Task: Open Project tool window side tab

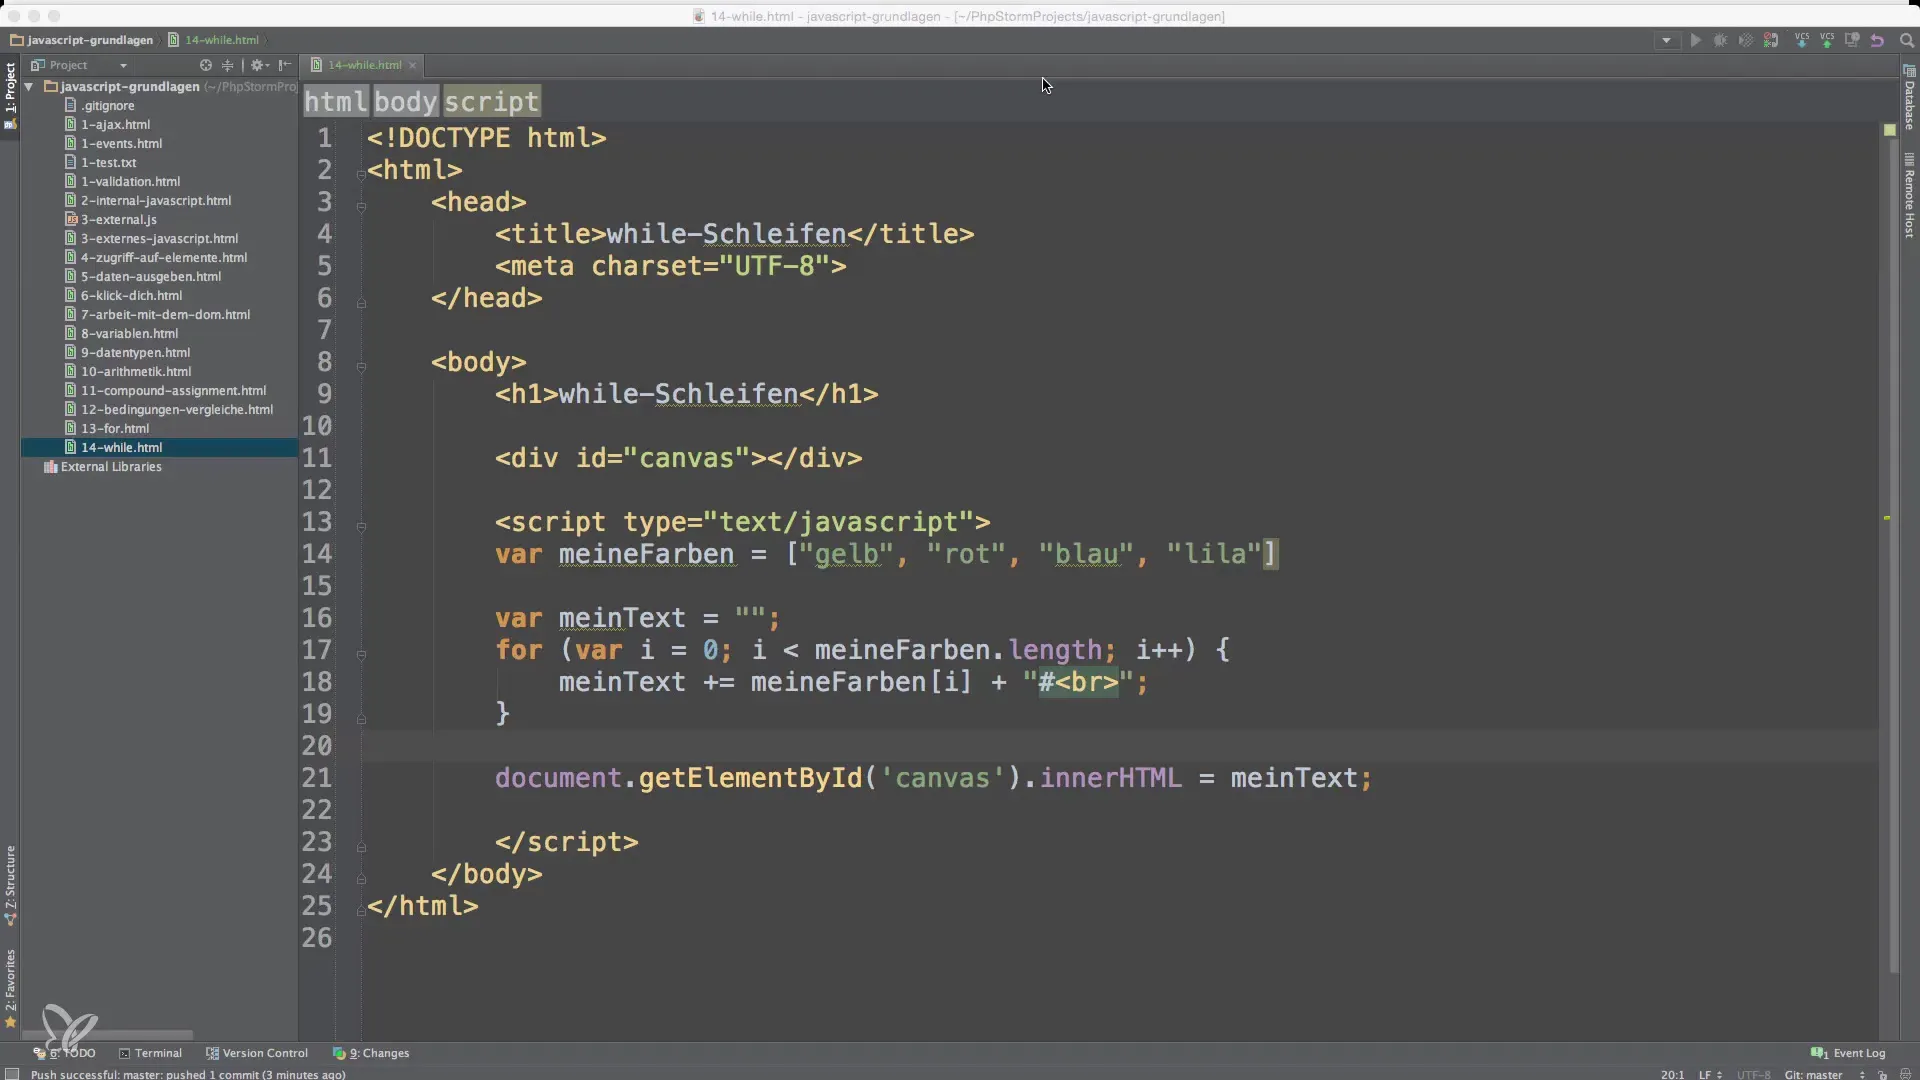Action: coord(10,95)
